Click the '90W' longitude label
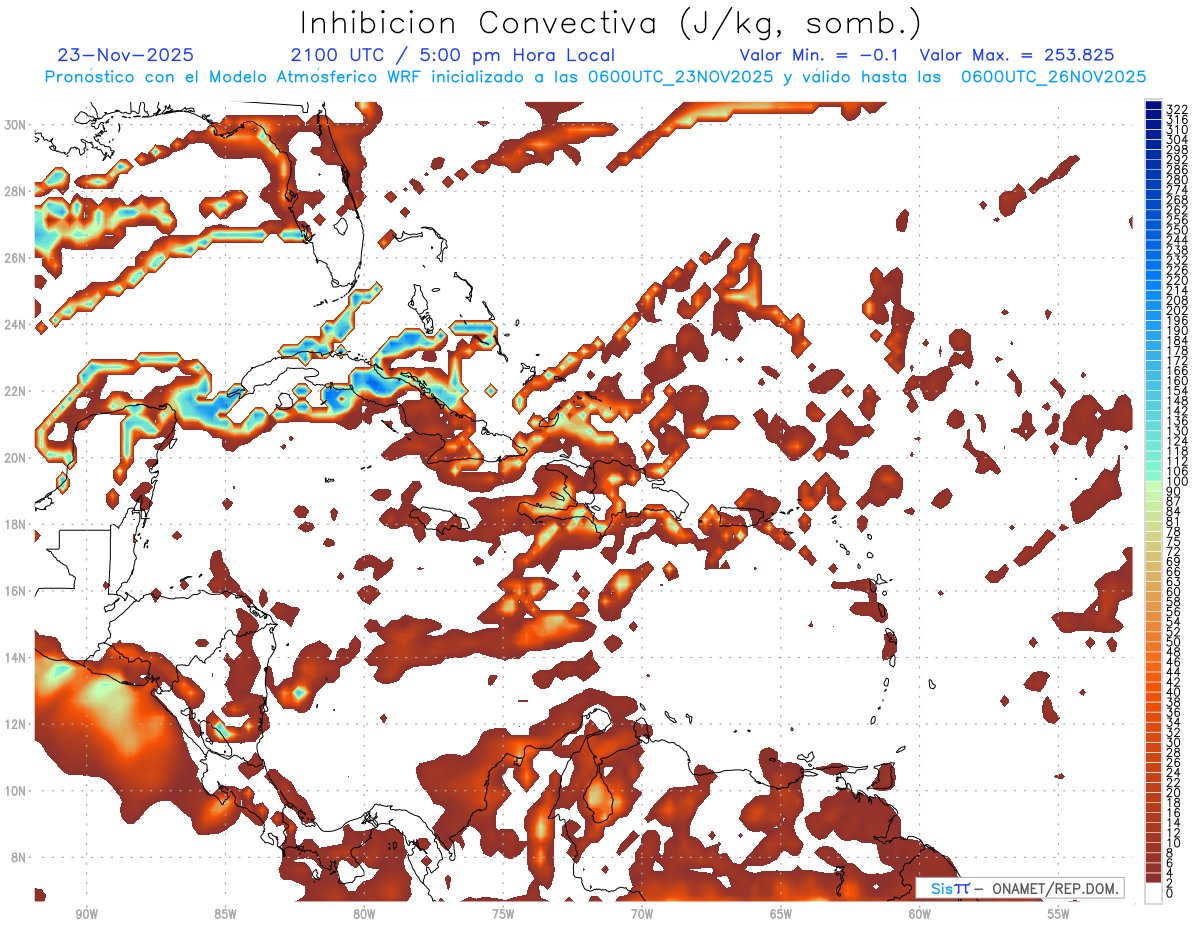 point(86,914)
